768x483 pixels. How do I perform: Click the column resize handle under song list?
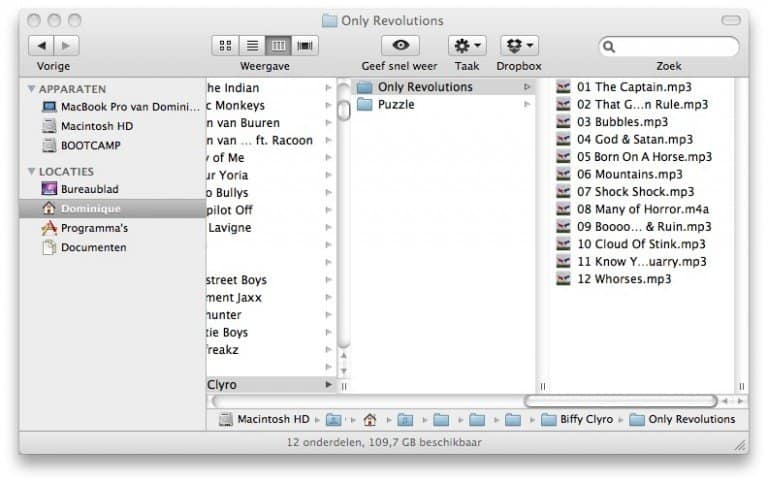742,386
